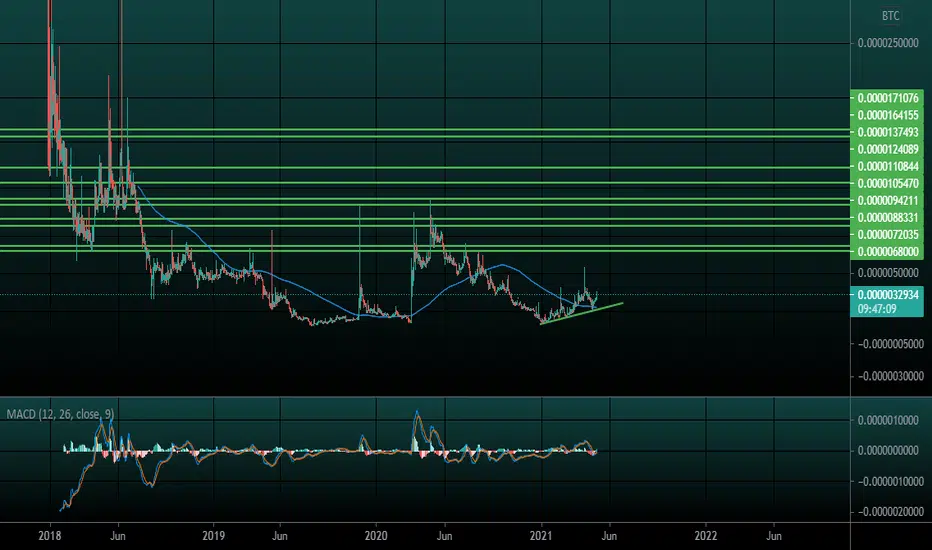Click the 2020 label on the time axis

click(x=376, y=536)
